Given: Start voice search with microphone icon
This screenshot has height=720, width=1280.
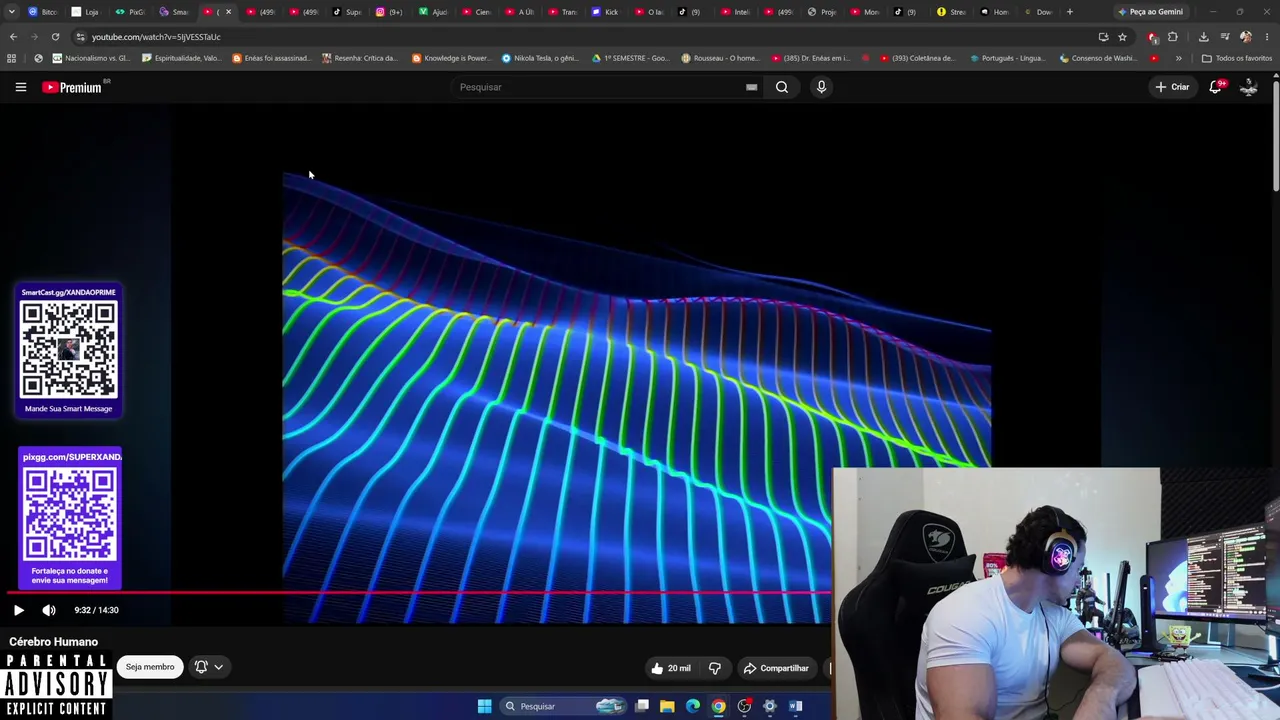Looking at the screenshot, I should (x=821, y=87).
